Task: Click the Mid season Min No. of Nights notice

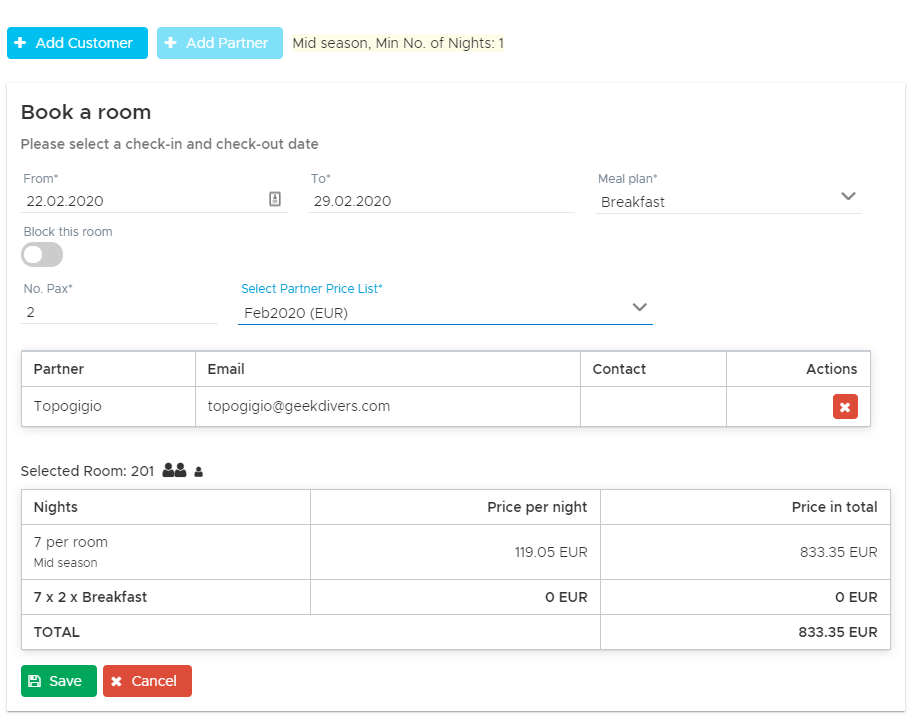Action: click(x=398, y=43)
